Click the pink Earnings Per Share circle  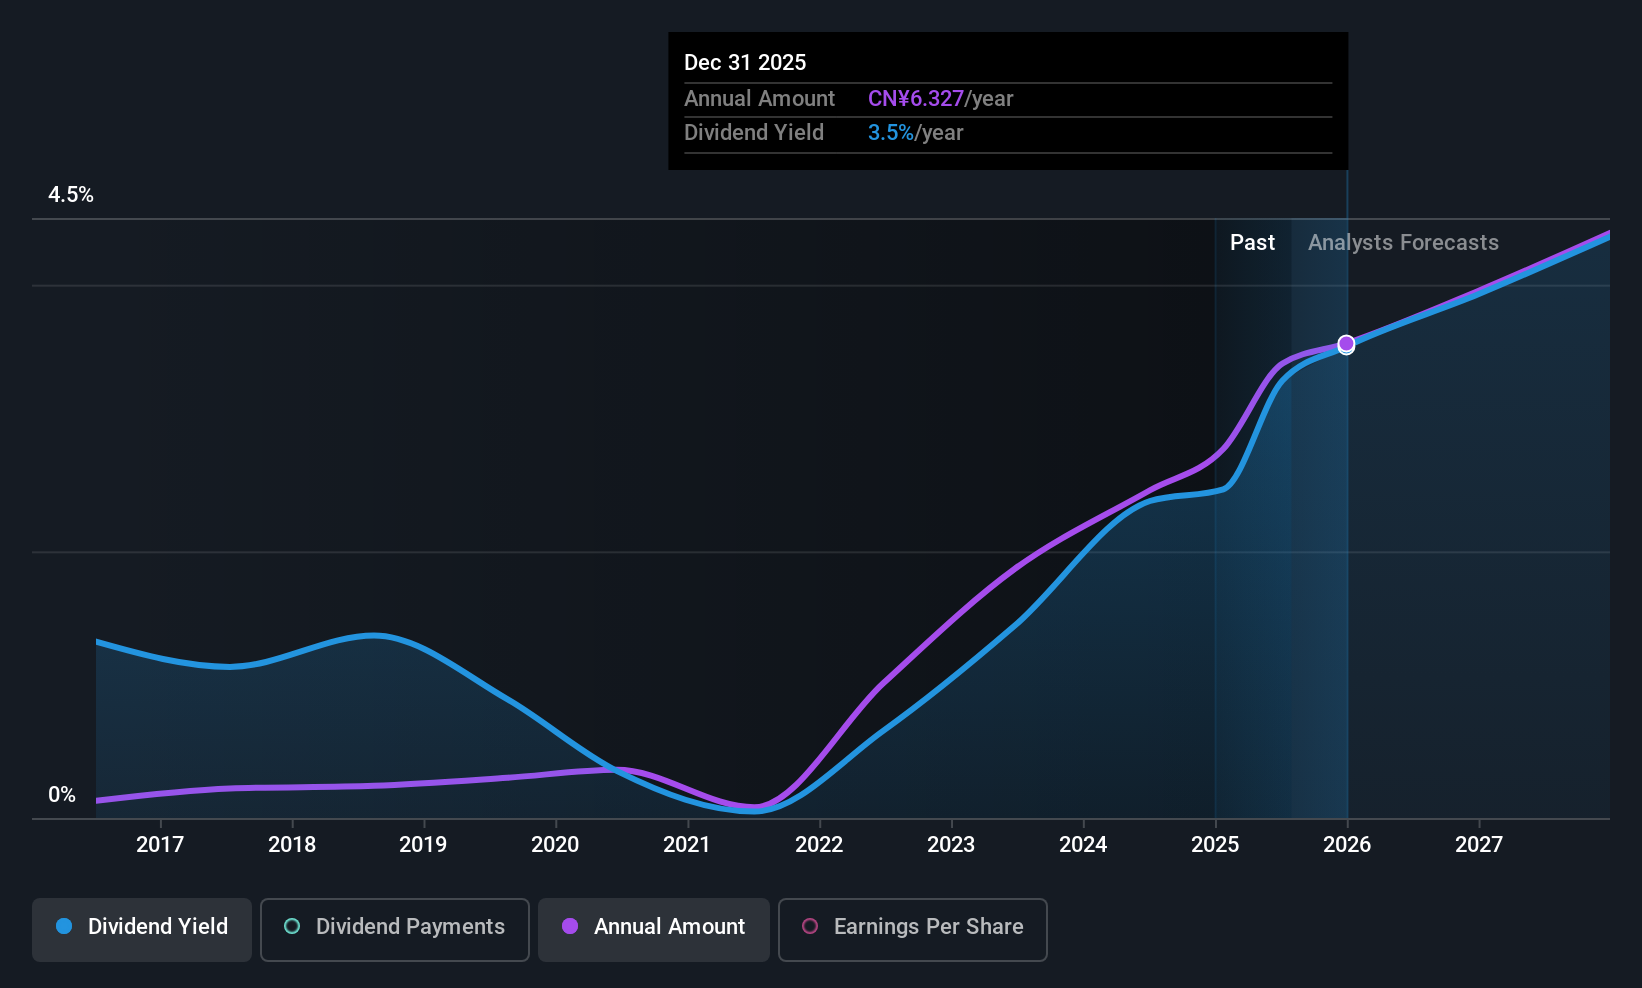point(810,926)
